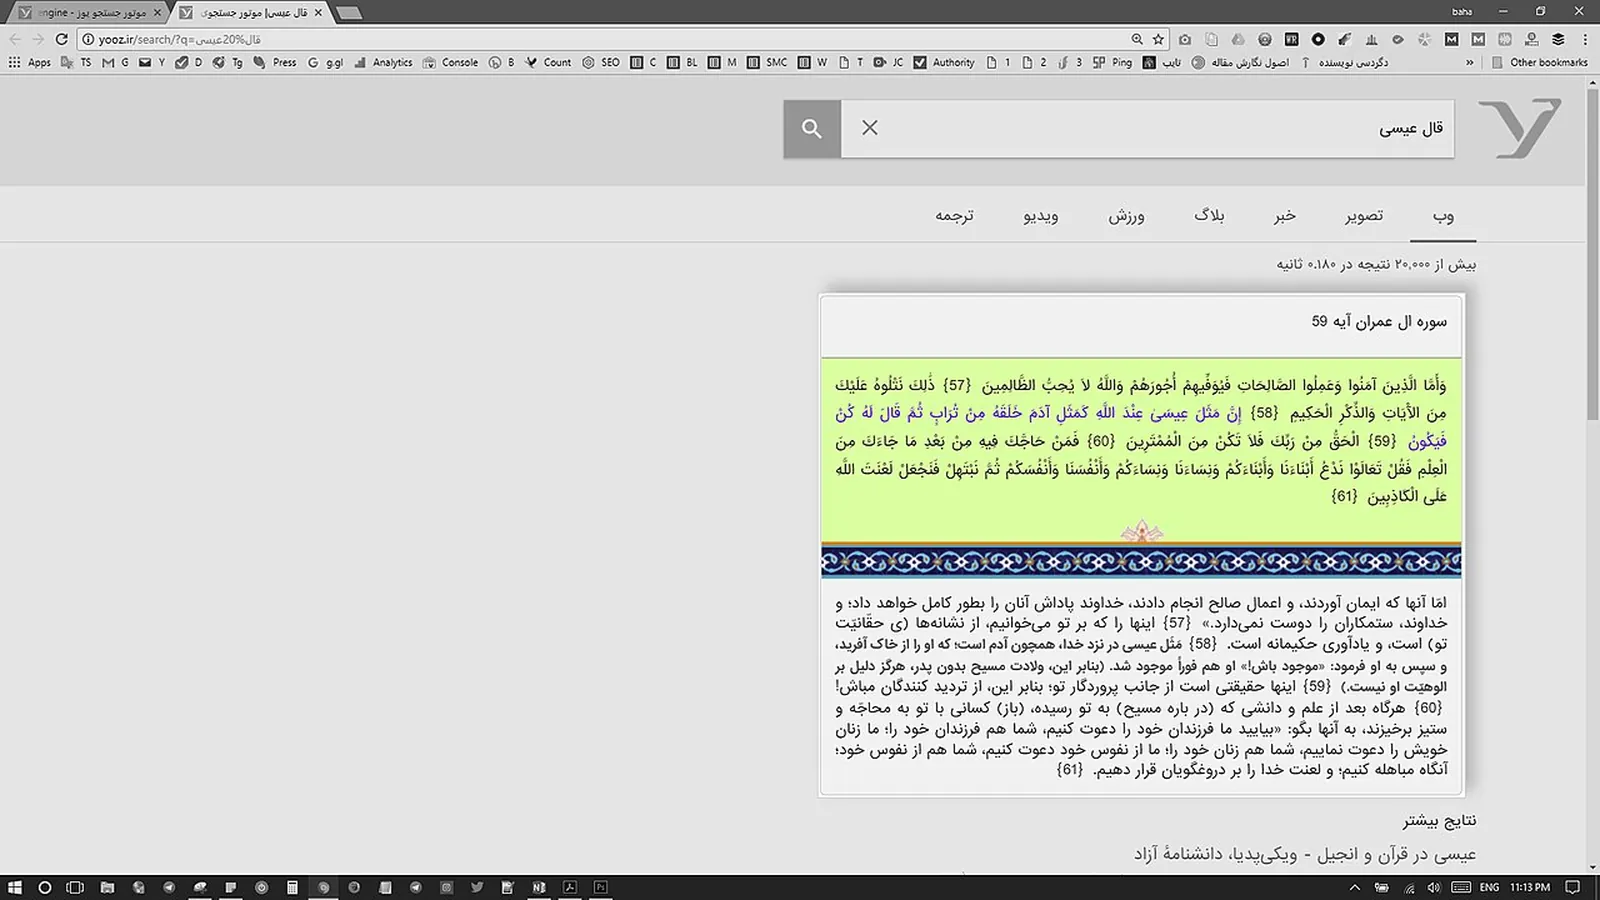Click the layers stack extension icon

tap(1558, 39)
